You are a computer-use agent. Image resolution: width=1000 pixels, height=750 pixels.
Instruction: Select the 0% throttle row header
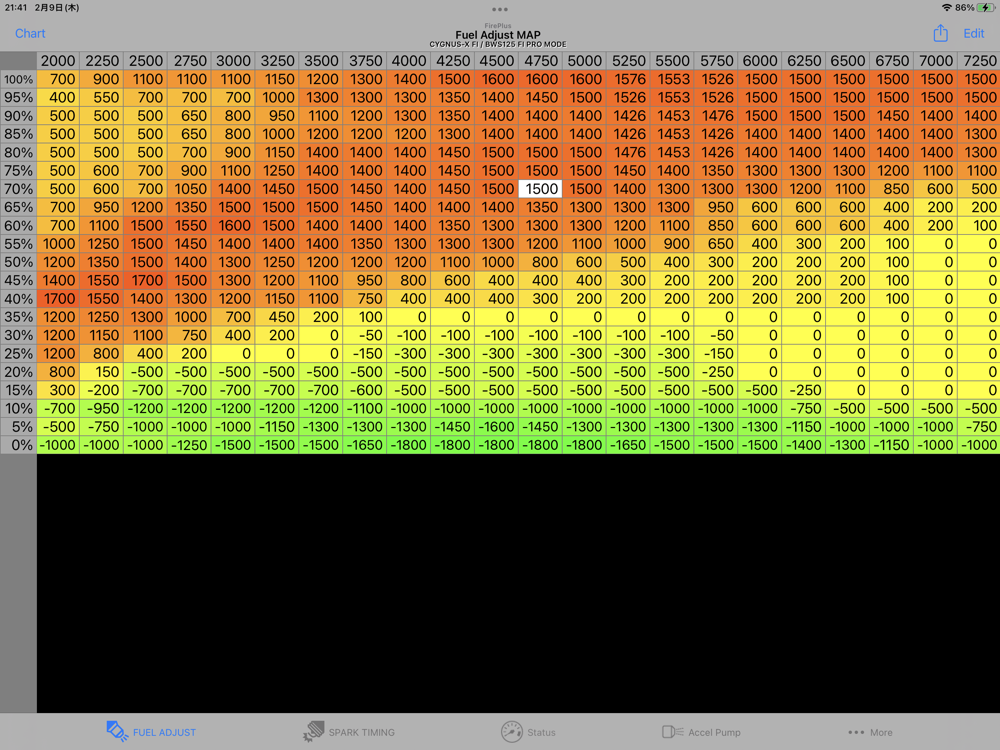(18, 445)
